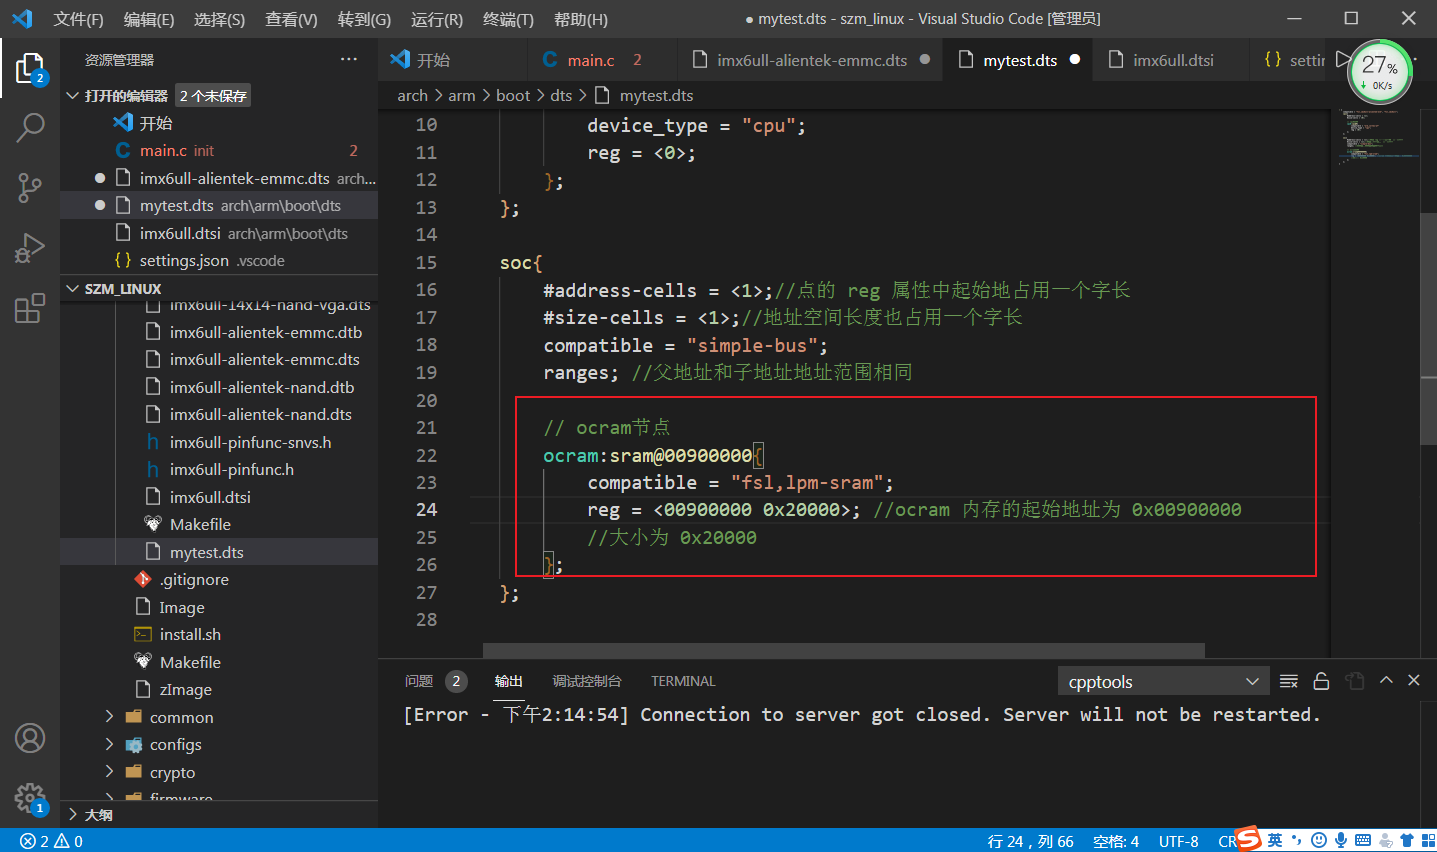This screenshot has height=852, width=1437.
Task: Click the unsaved dot on imx6ull-alientek-emmc.dts tab
Action: 925,60
